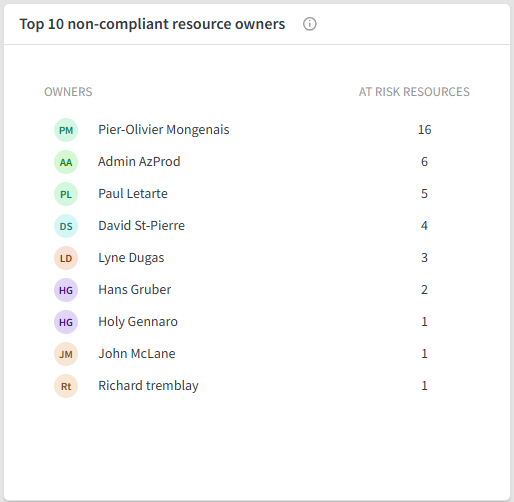Click the PL avatar for Paul Letarte
The height and width of the screenshot is (502, 514).
(66, 194)
